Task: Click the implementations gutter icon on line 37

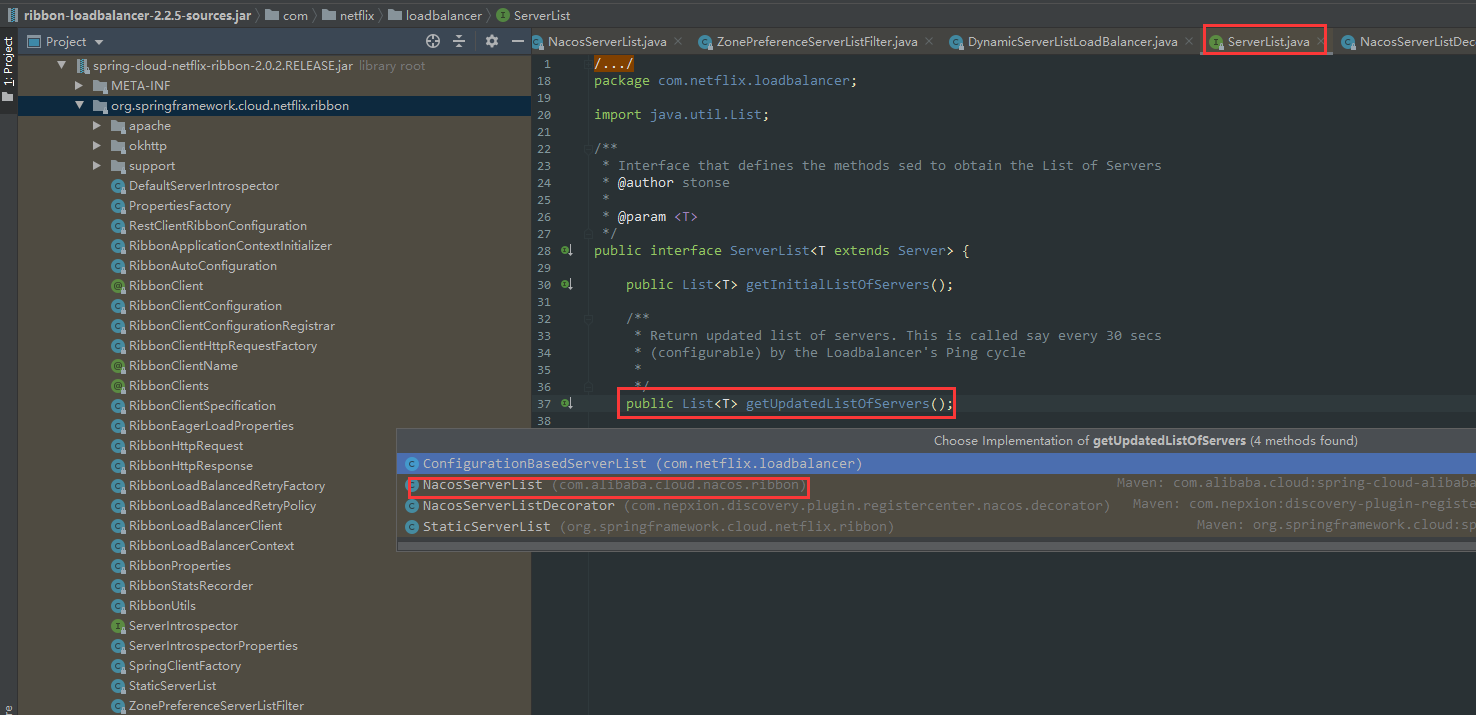Action: (x=566, y=403)
